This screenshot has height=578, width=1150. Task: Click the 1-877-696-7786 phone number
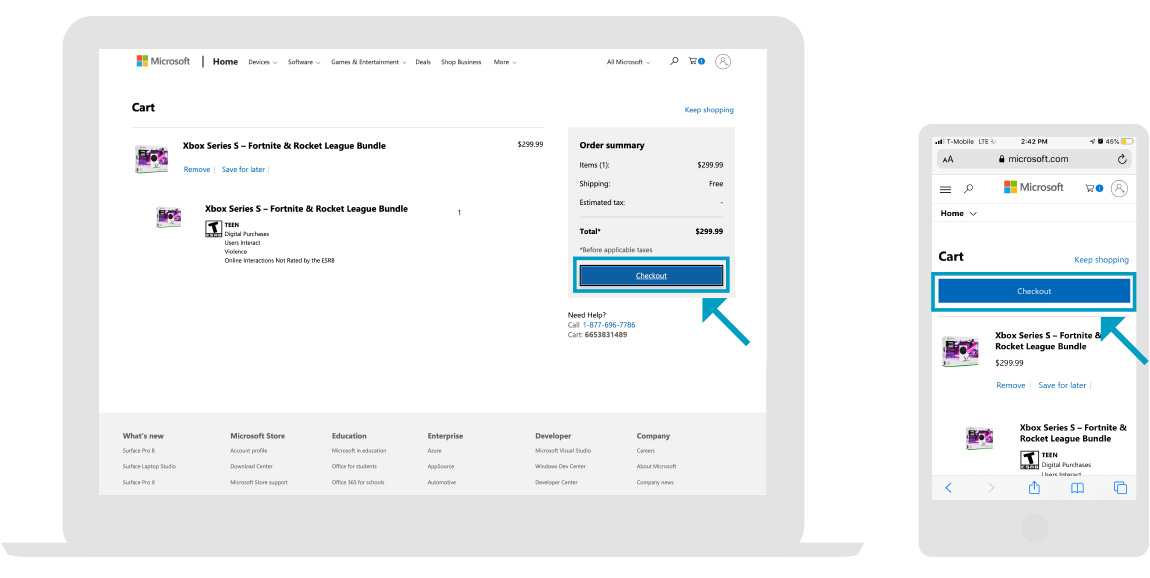pyautogui.click(x=609, y=325)
